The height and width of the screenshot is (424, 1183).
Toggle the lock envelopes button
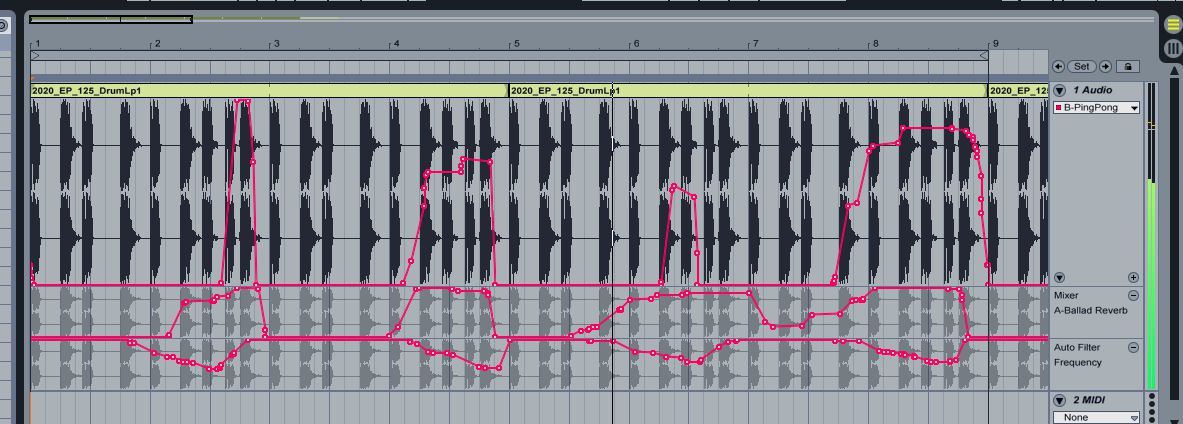[1127, 66]
